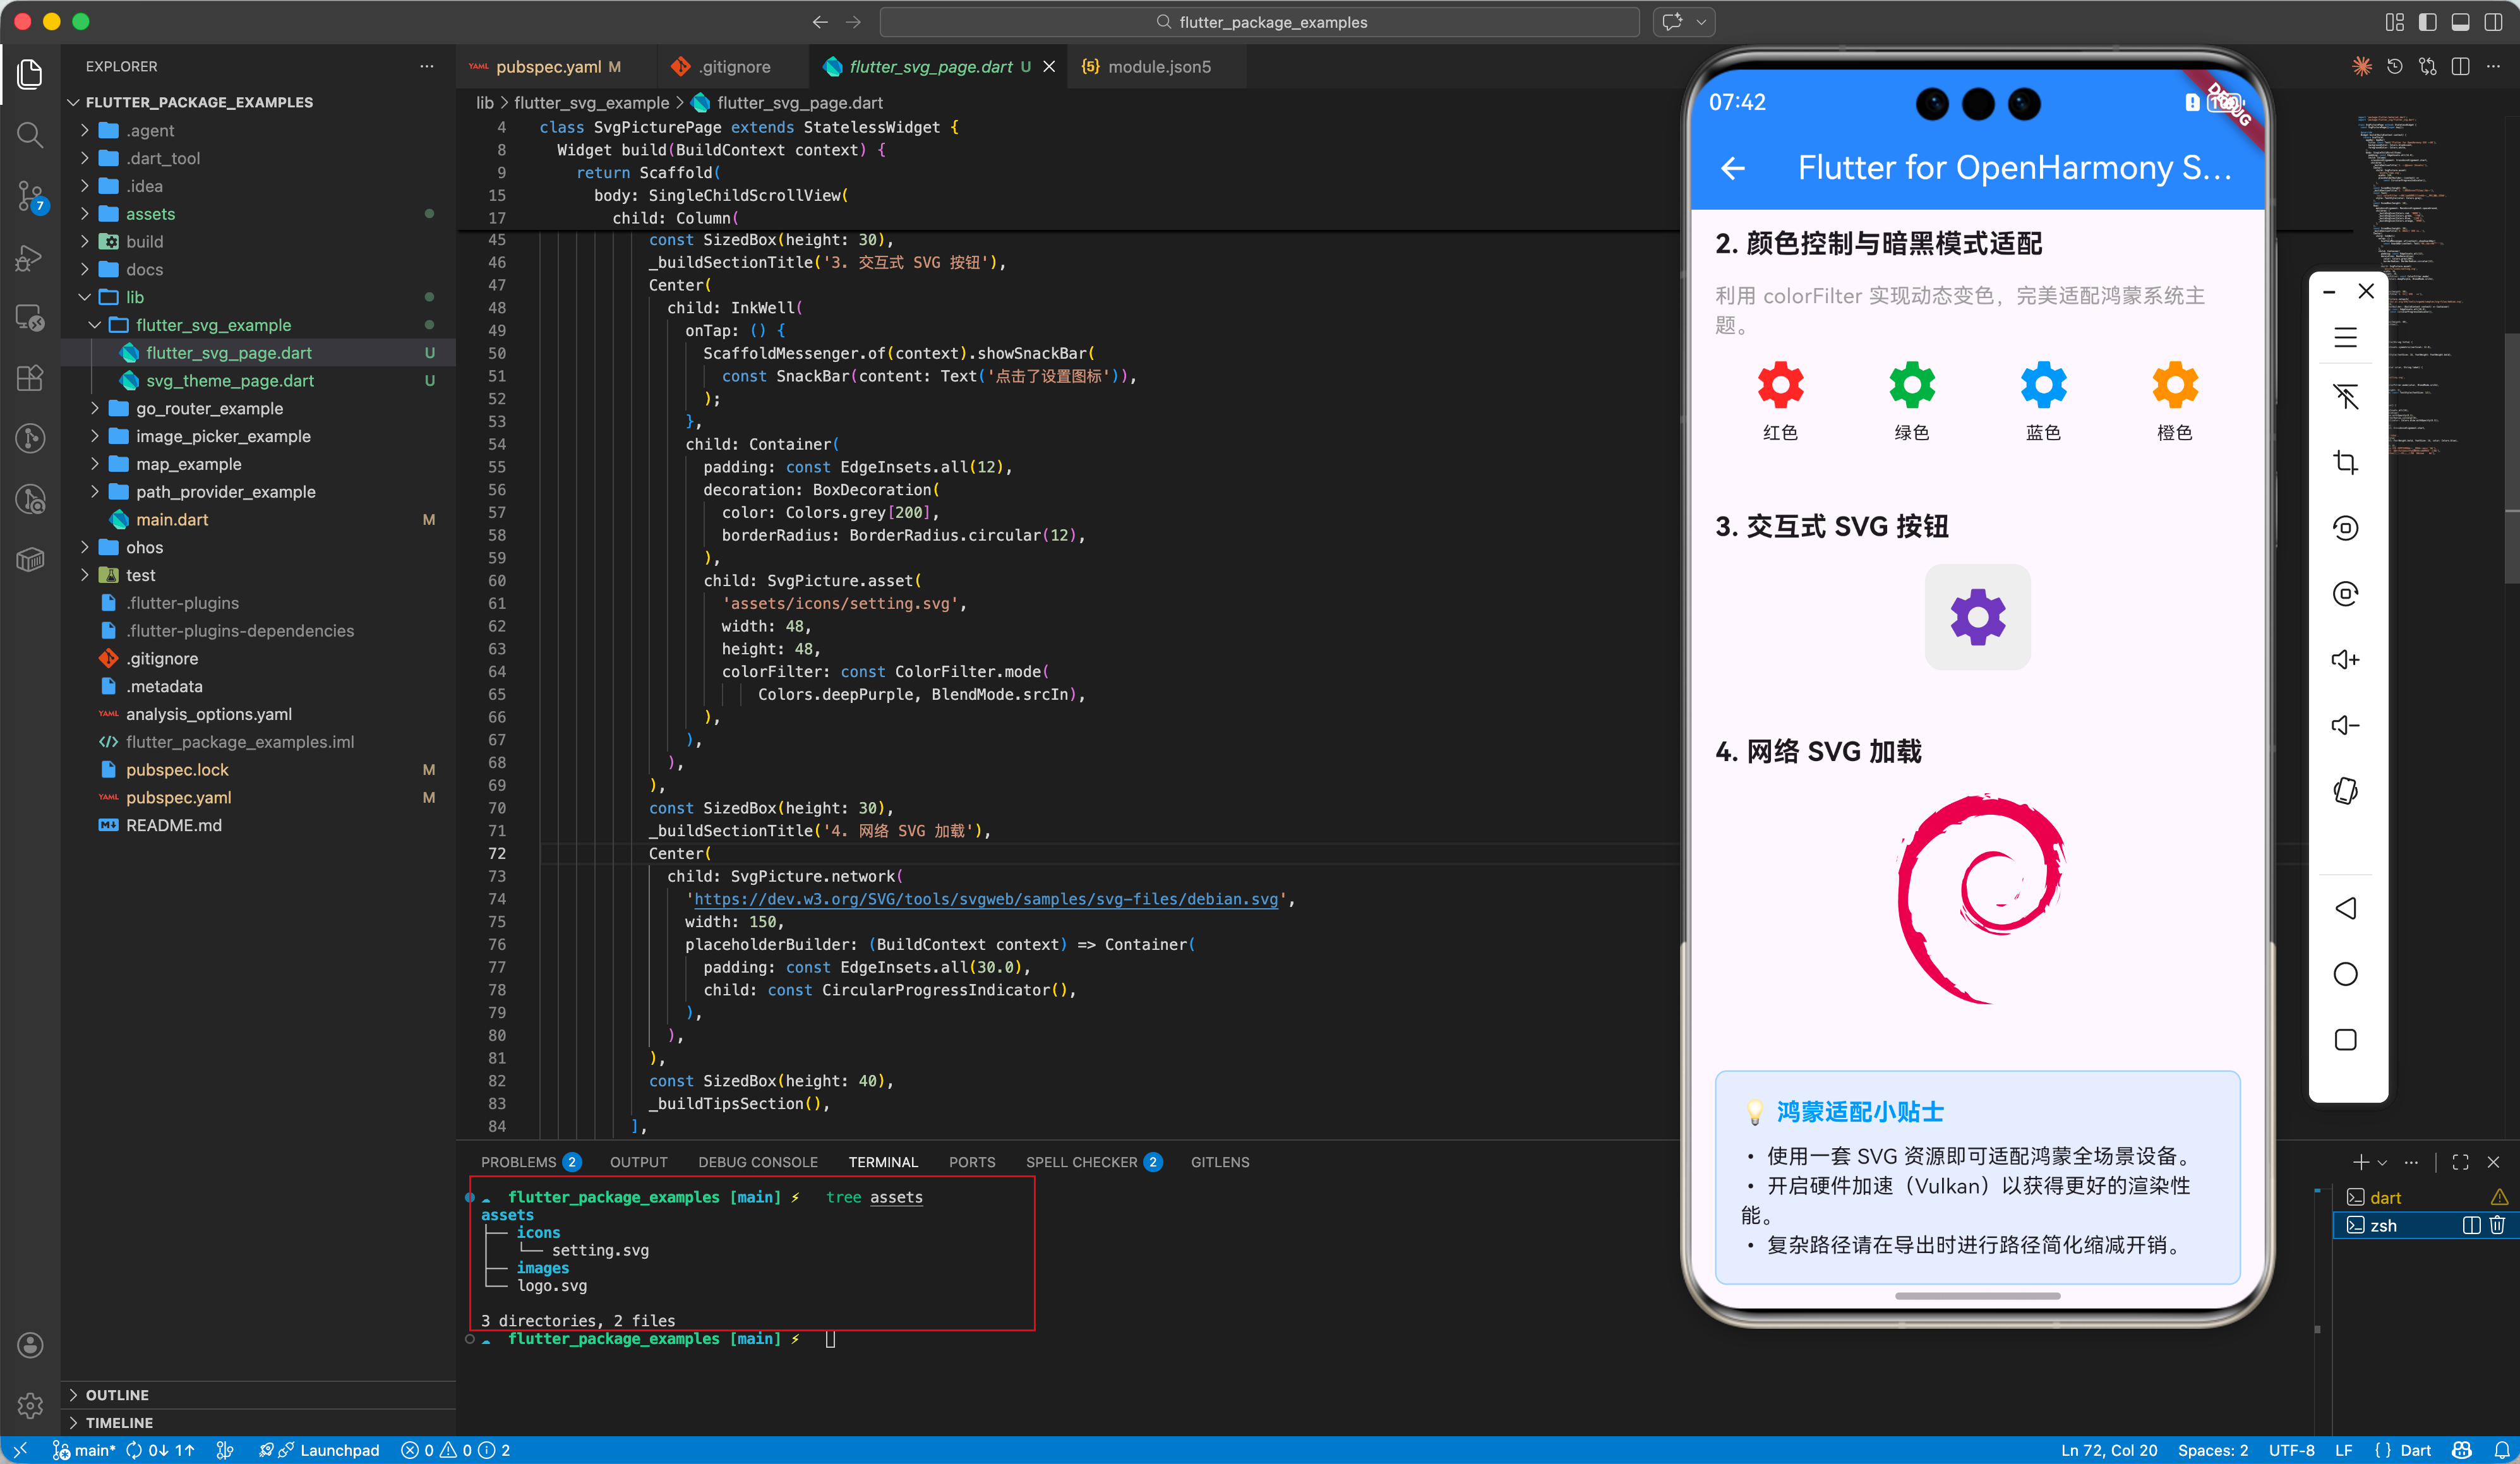Open Source Control view with badge
Screen dimensions: 2520x1464
coord(30,196)
